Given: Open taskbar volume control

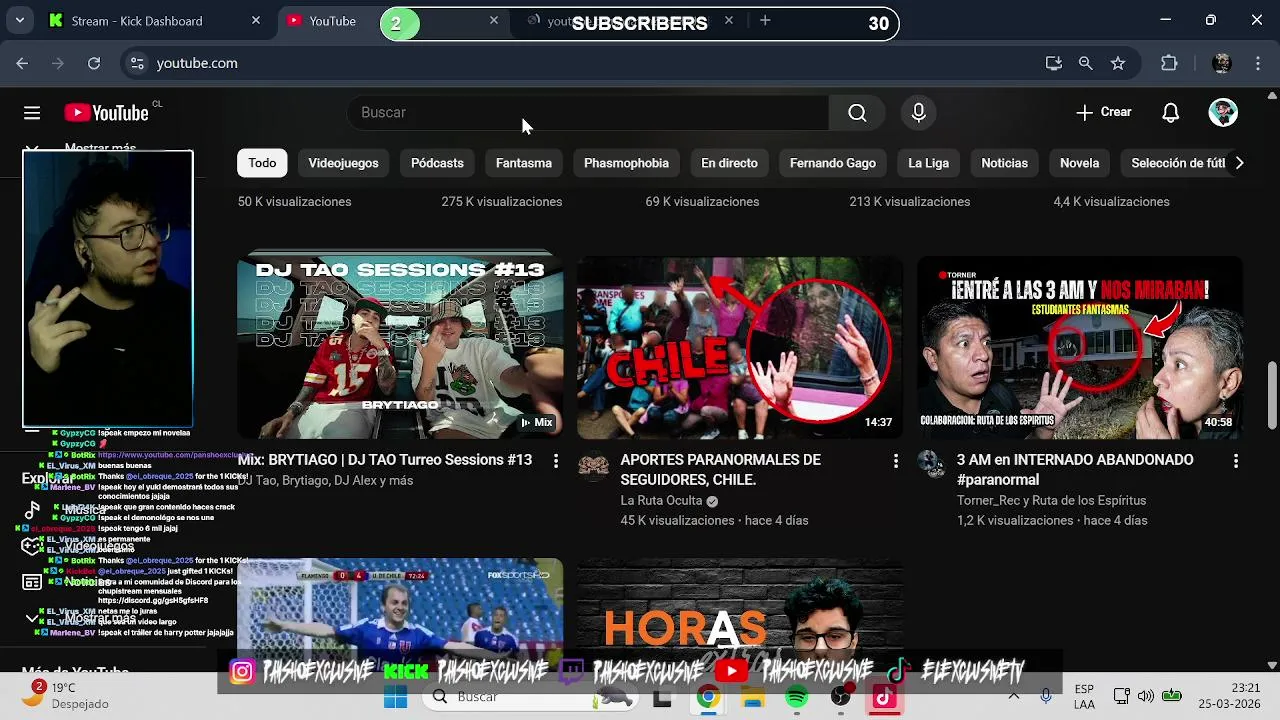Looking at the screenshot, I should 1146,696.
